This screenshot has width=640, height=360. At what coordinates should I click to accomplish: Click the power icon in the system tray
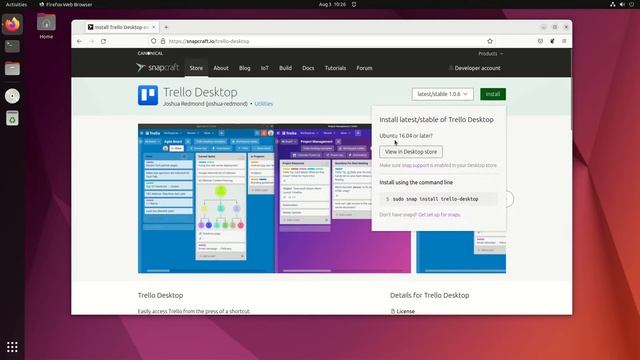pyautogui.click(x=631, y=4)
